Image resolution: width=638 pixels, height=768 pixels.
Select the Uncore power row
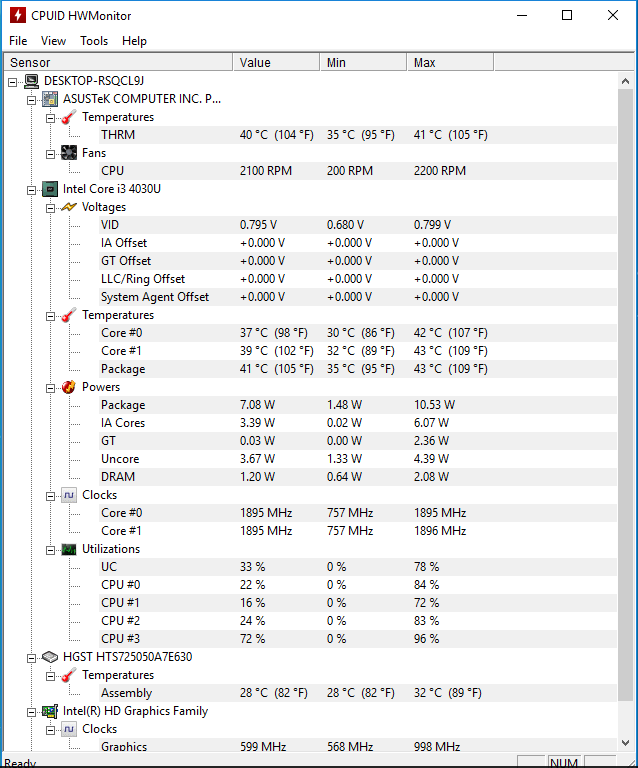coord(358,459)
